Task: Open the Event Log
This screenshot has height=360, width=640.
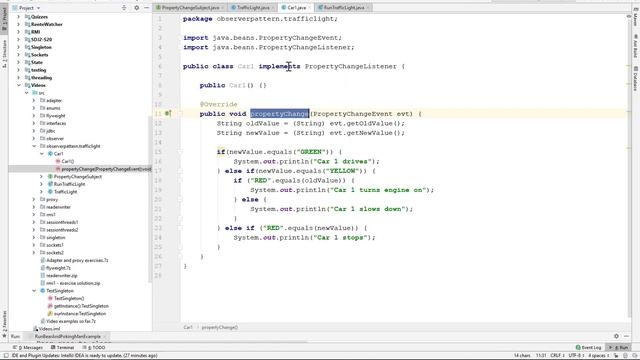Action: click(x=589, y=348)
